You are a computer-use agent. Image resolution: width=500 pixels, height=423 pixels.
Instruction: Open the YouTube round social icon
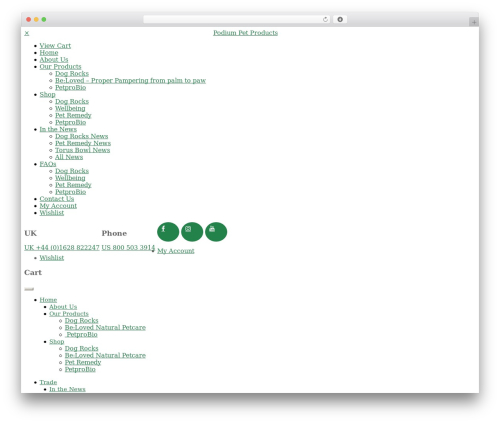(x=216, y=232)
